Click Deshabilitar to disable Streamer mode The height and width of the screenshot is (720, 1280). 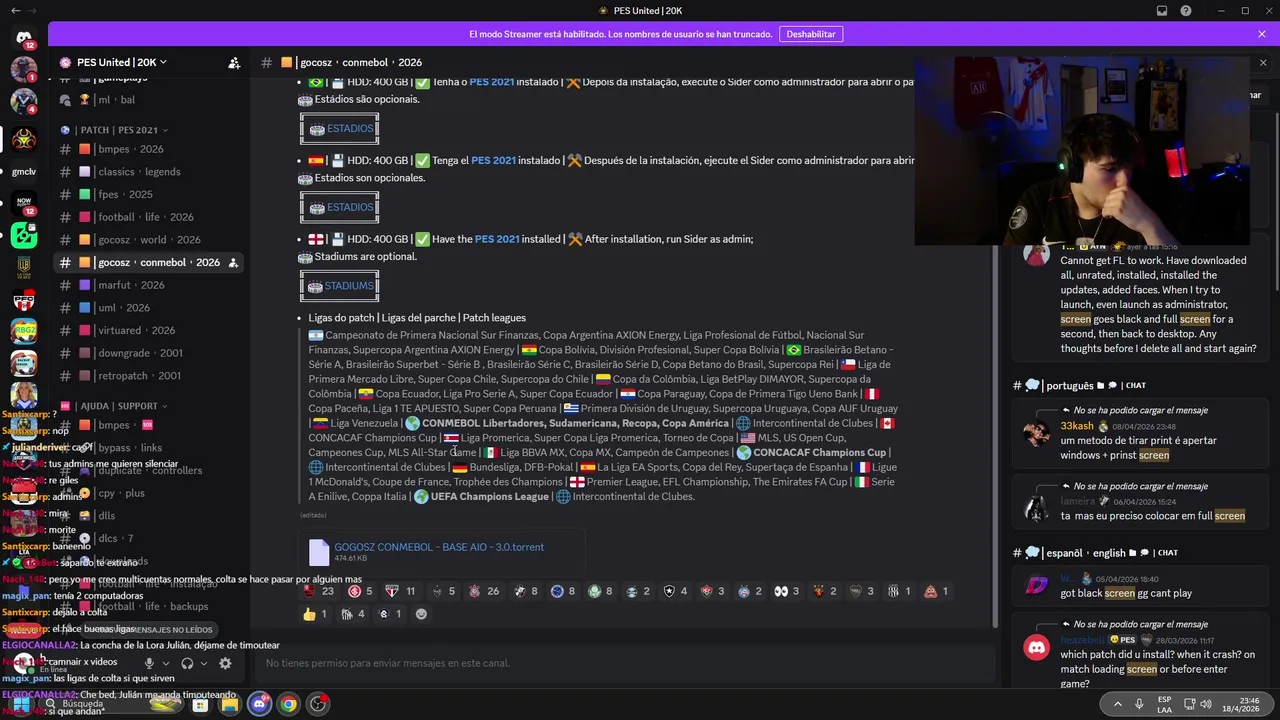click(811, 34)
